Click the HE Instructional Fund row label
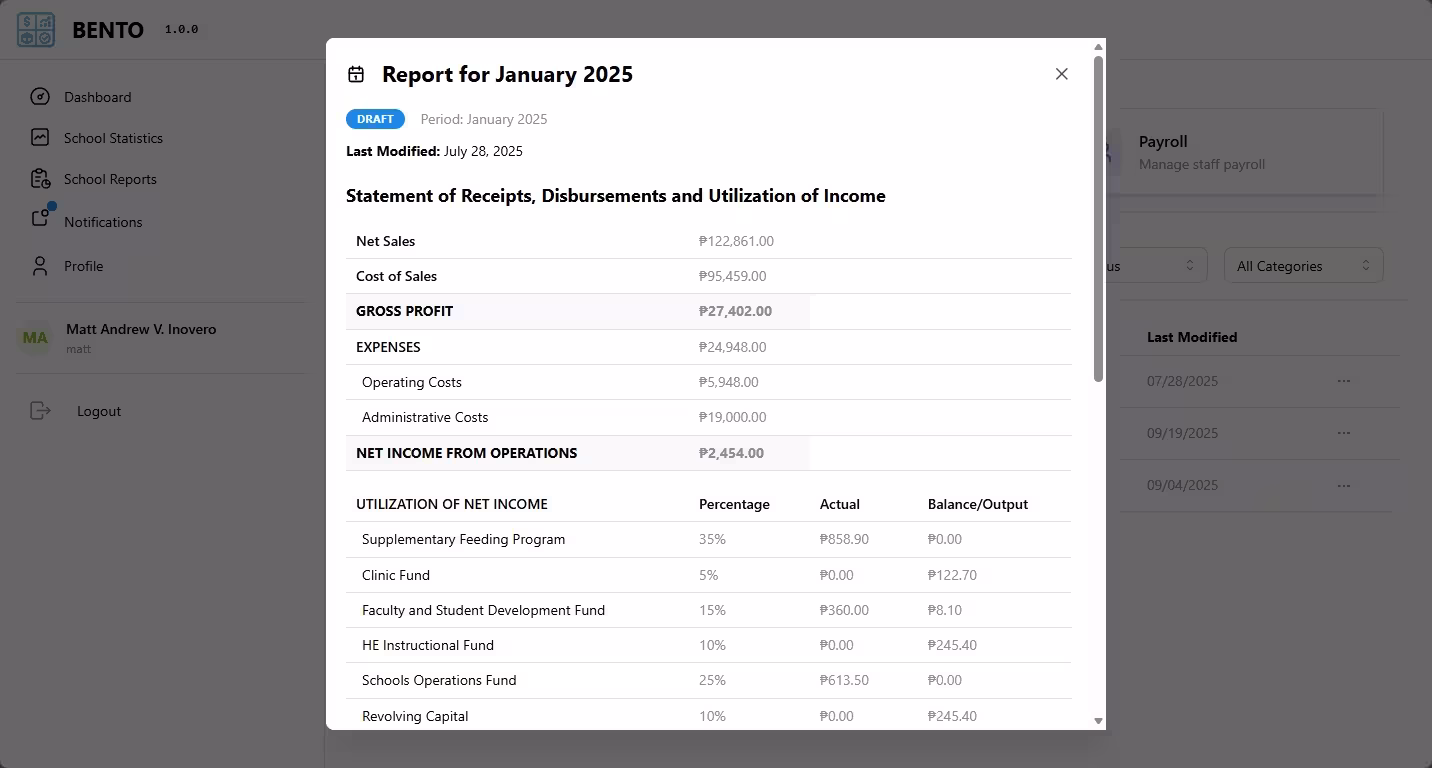The height and width of the screenshot is (768, 1432). coord(428,645)
